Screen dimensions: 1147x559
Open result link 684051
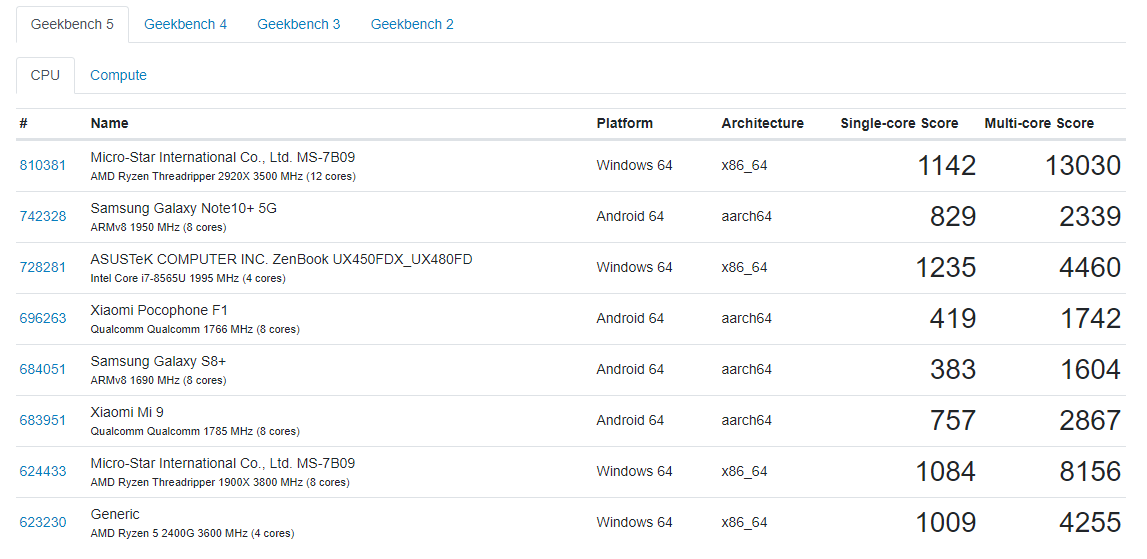click(x=42, y=369)
